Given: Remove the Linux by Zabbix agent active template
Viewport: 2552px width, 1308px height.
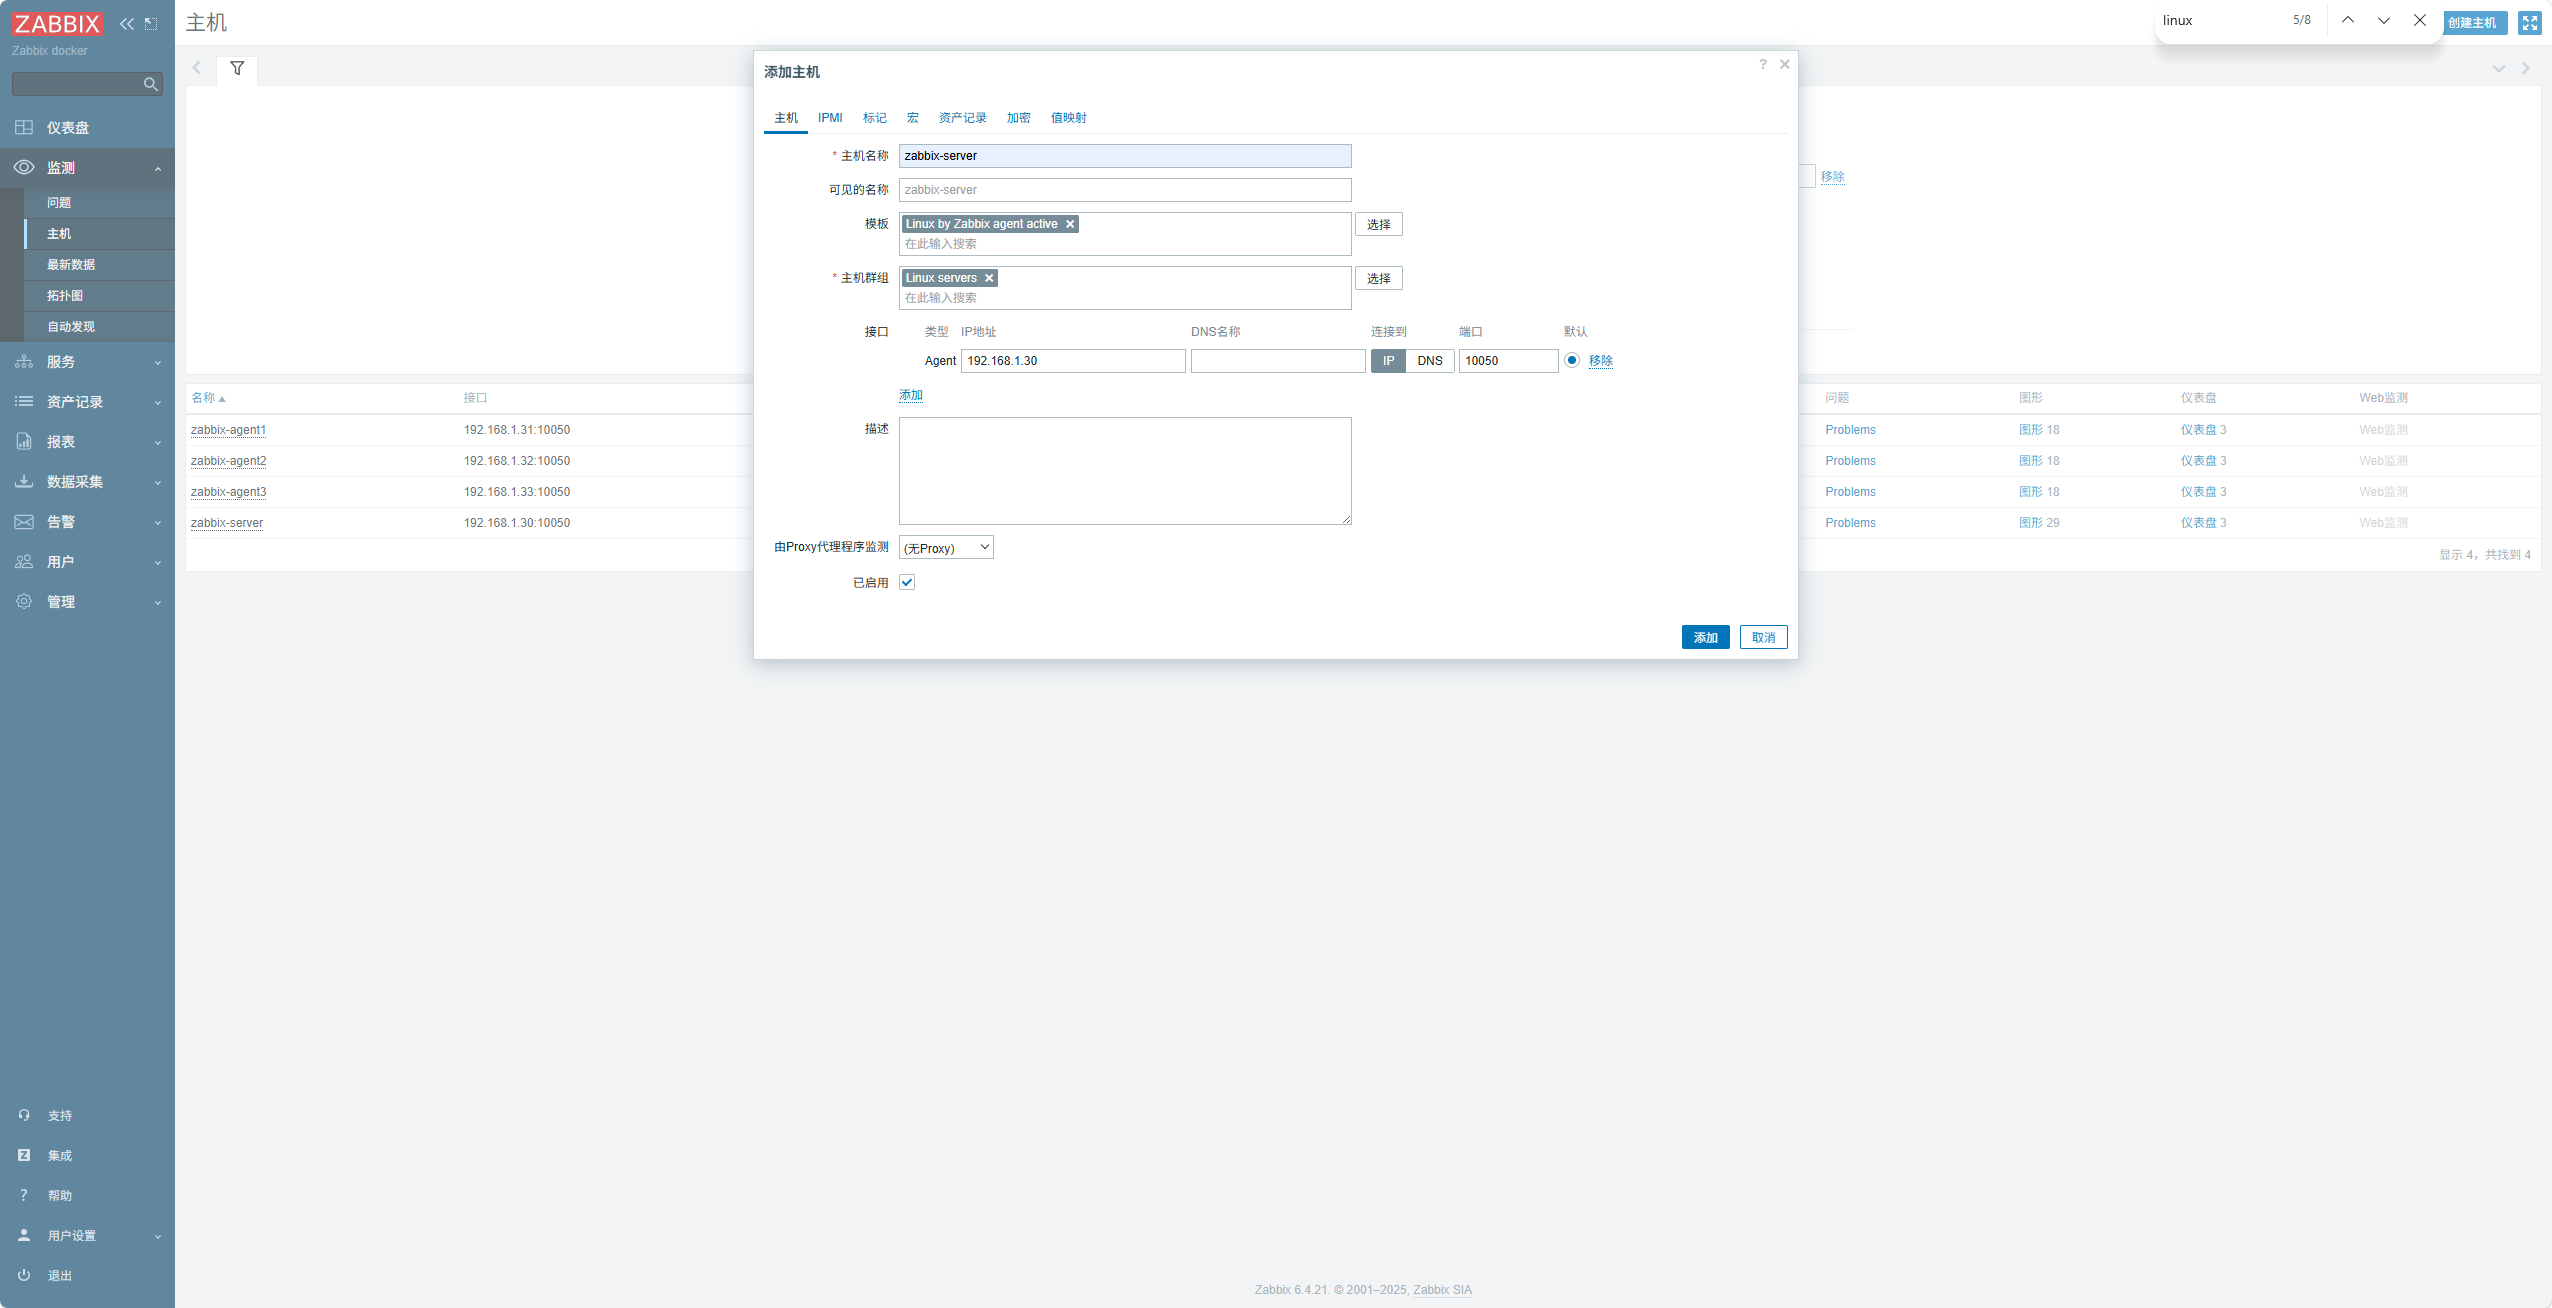Looking at the screenshot, I should point(1070,224).
